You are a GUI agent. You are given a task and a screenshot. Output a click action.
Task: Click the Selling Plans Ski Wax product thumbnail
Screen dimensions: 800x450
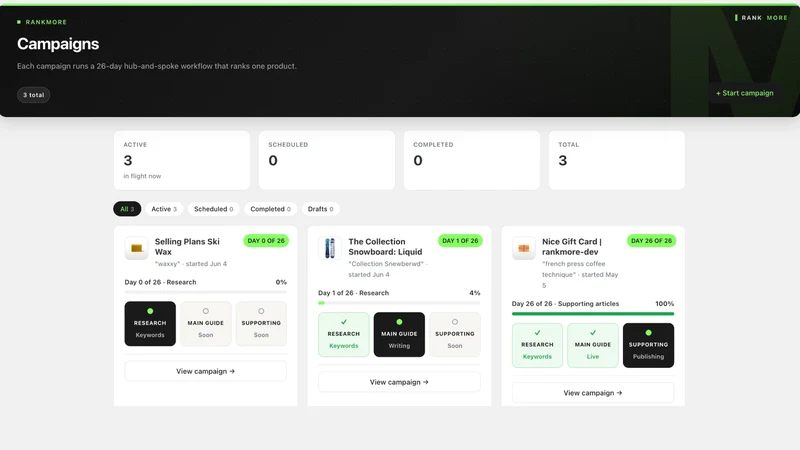[x=136, y=248]
